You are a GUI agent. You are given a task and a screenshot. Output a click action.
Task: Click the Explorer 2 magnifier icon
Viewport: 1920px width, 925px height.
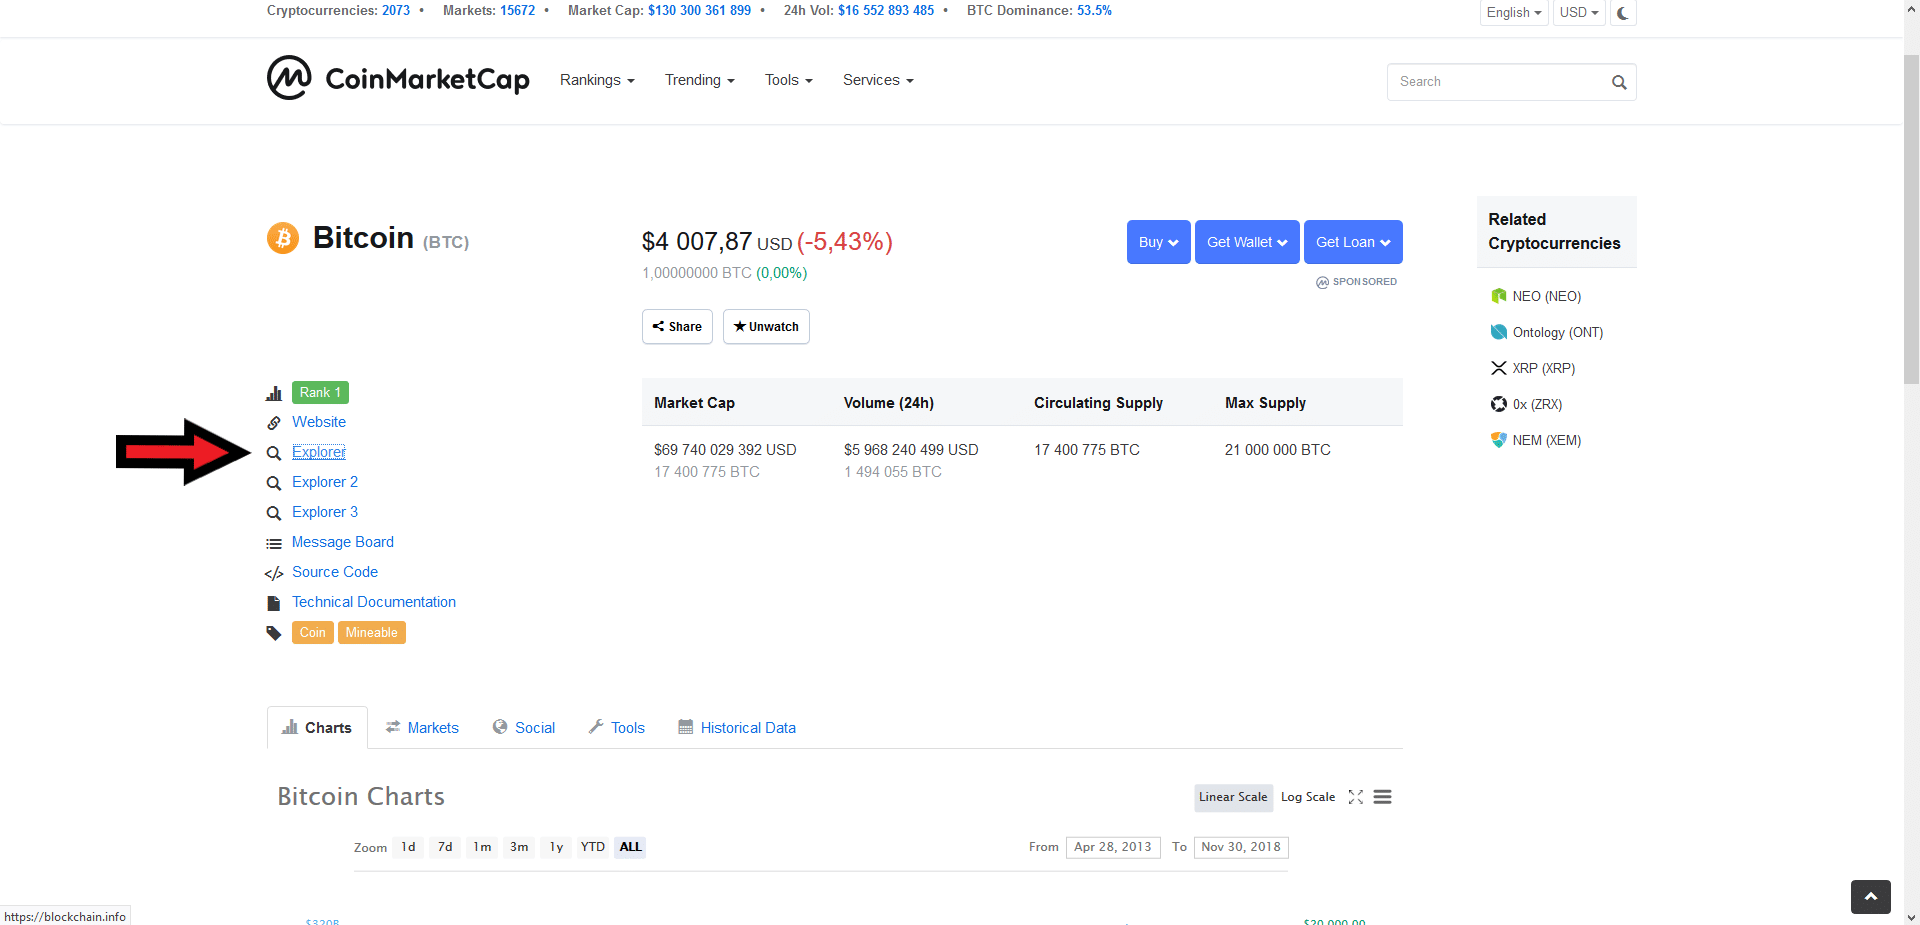[274, 483]
